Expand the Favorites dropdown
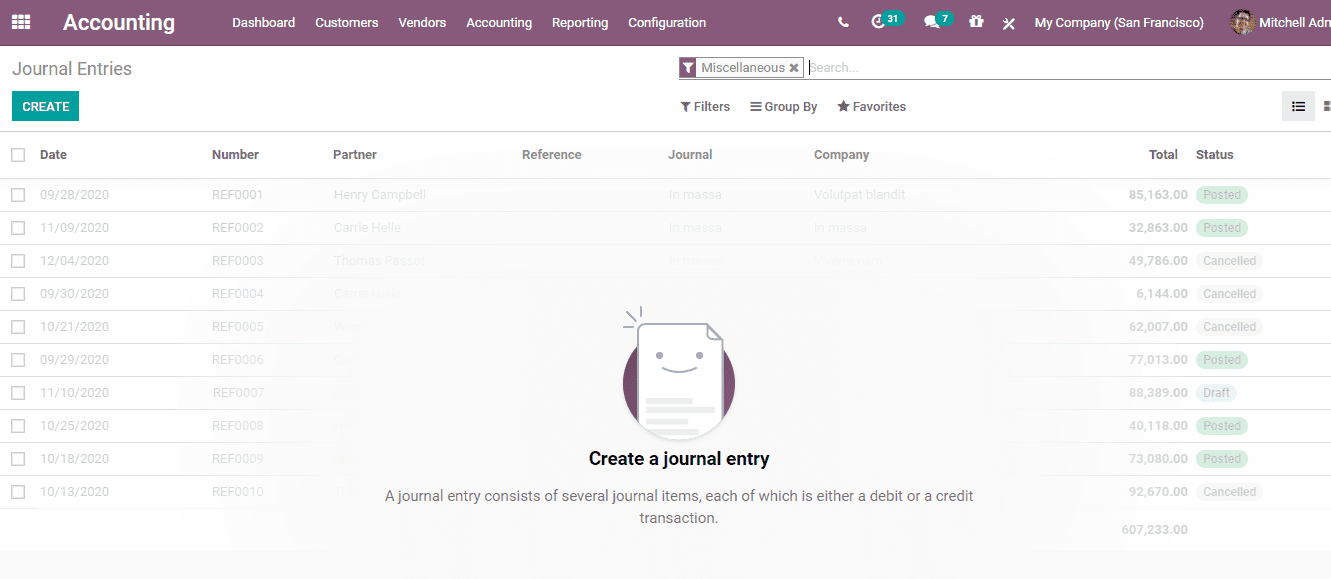The width and height of the screenshot is (1331, 579). pyautogui.click(x=871, y=106)
